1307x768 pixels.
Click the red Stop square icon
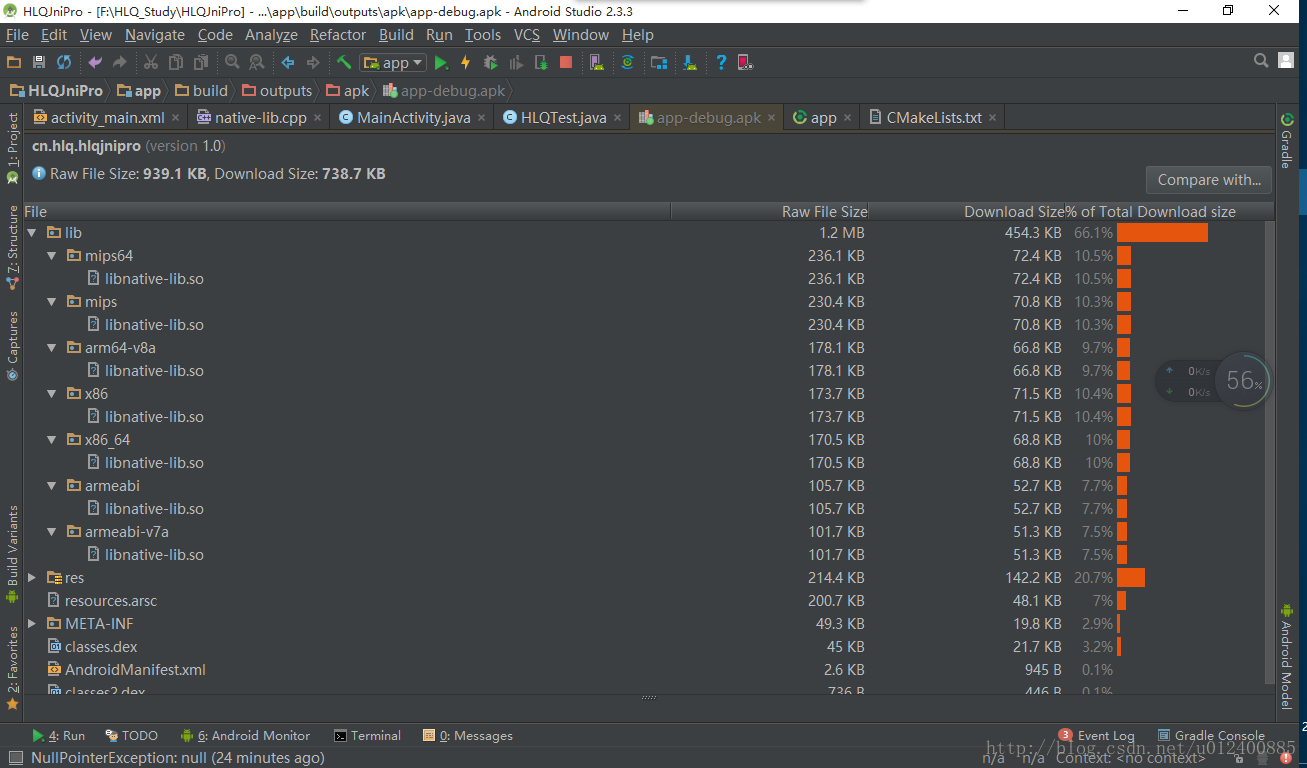[566, 62]
